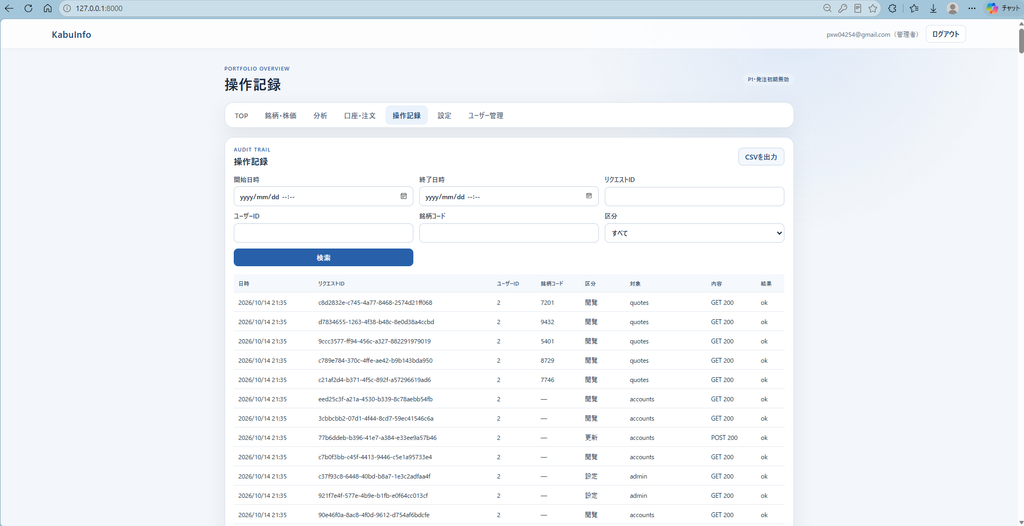
Task: Click request ID 77b6ddeb-b396-41e7-a384-e33ee9a57b46
Action: pyautogui.click(x=377, y=438)
